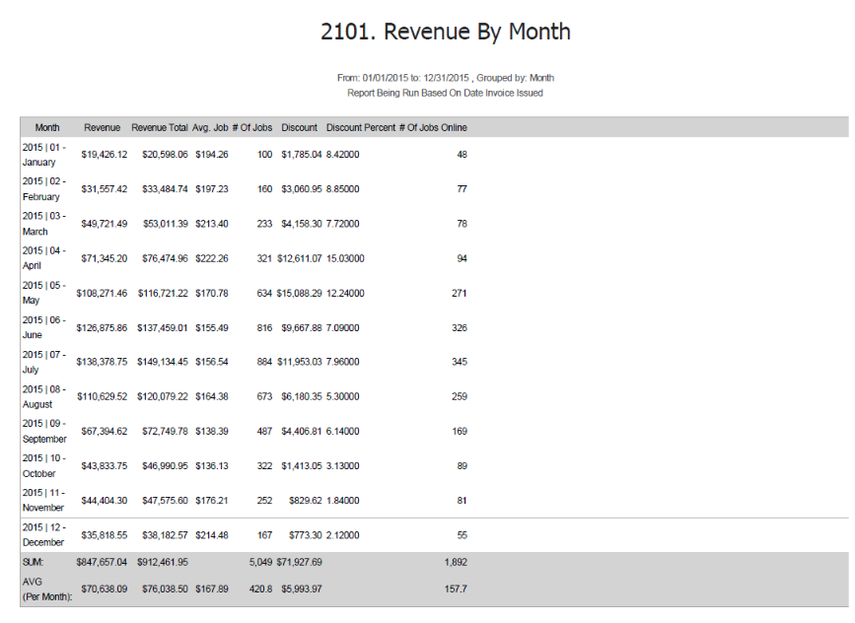Click January revenue total $20,598.06
This screenshot has height=623, width=855.
tap(165, 155)
